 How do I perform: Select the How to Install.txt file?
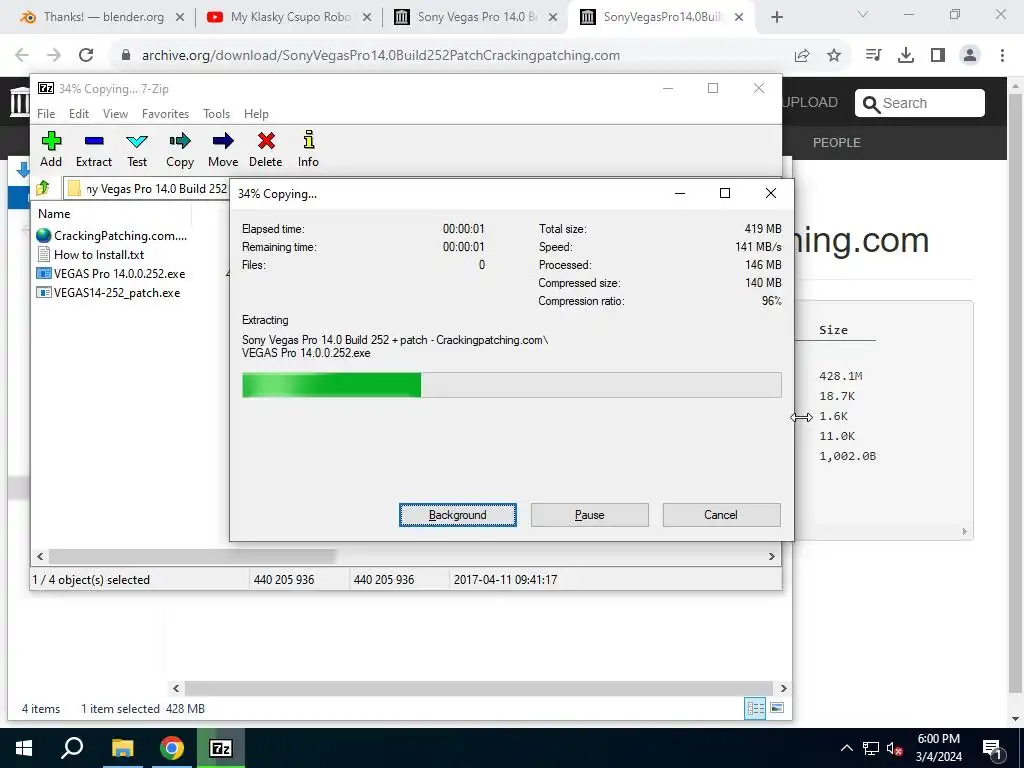(91, 255)
